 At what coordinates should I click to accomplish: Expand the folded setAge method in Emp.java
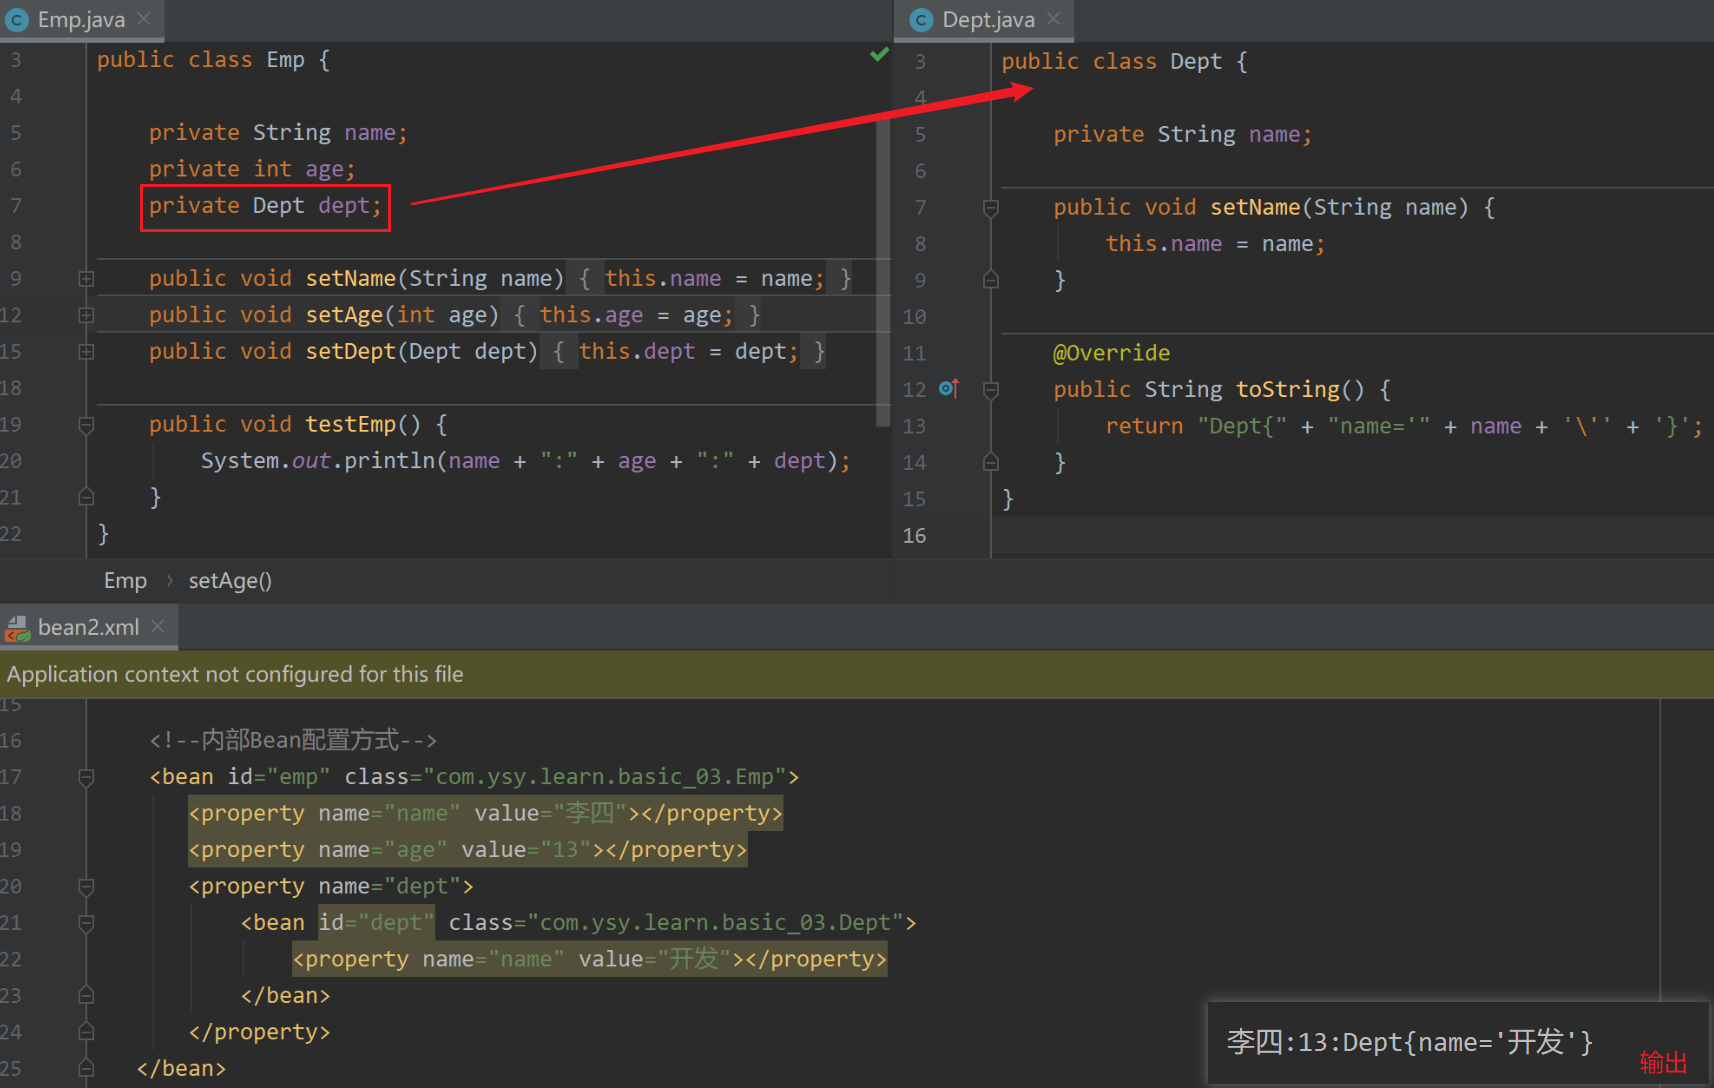[86, 315]
